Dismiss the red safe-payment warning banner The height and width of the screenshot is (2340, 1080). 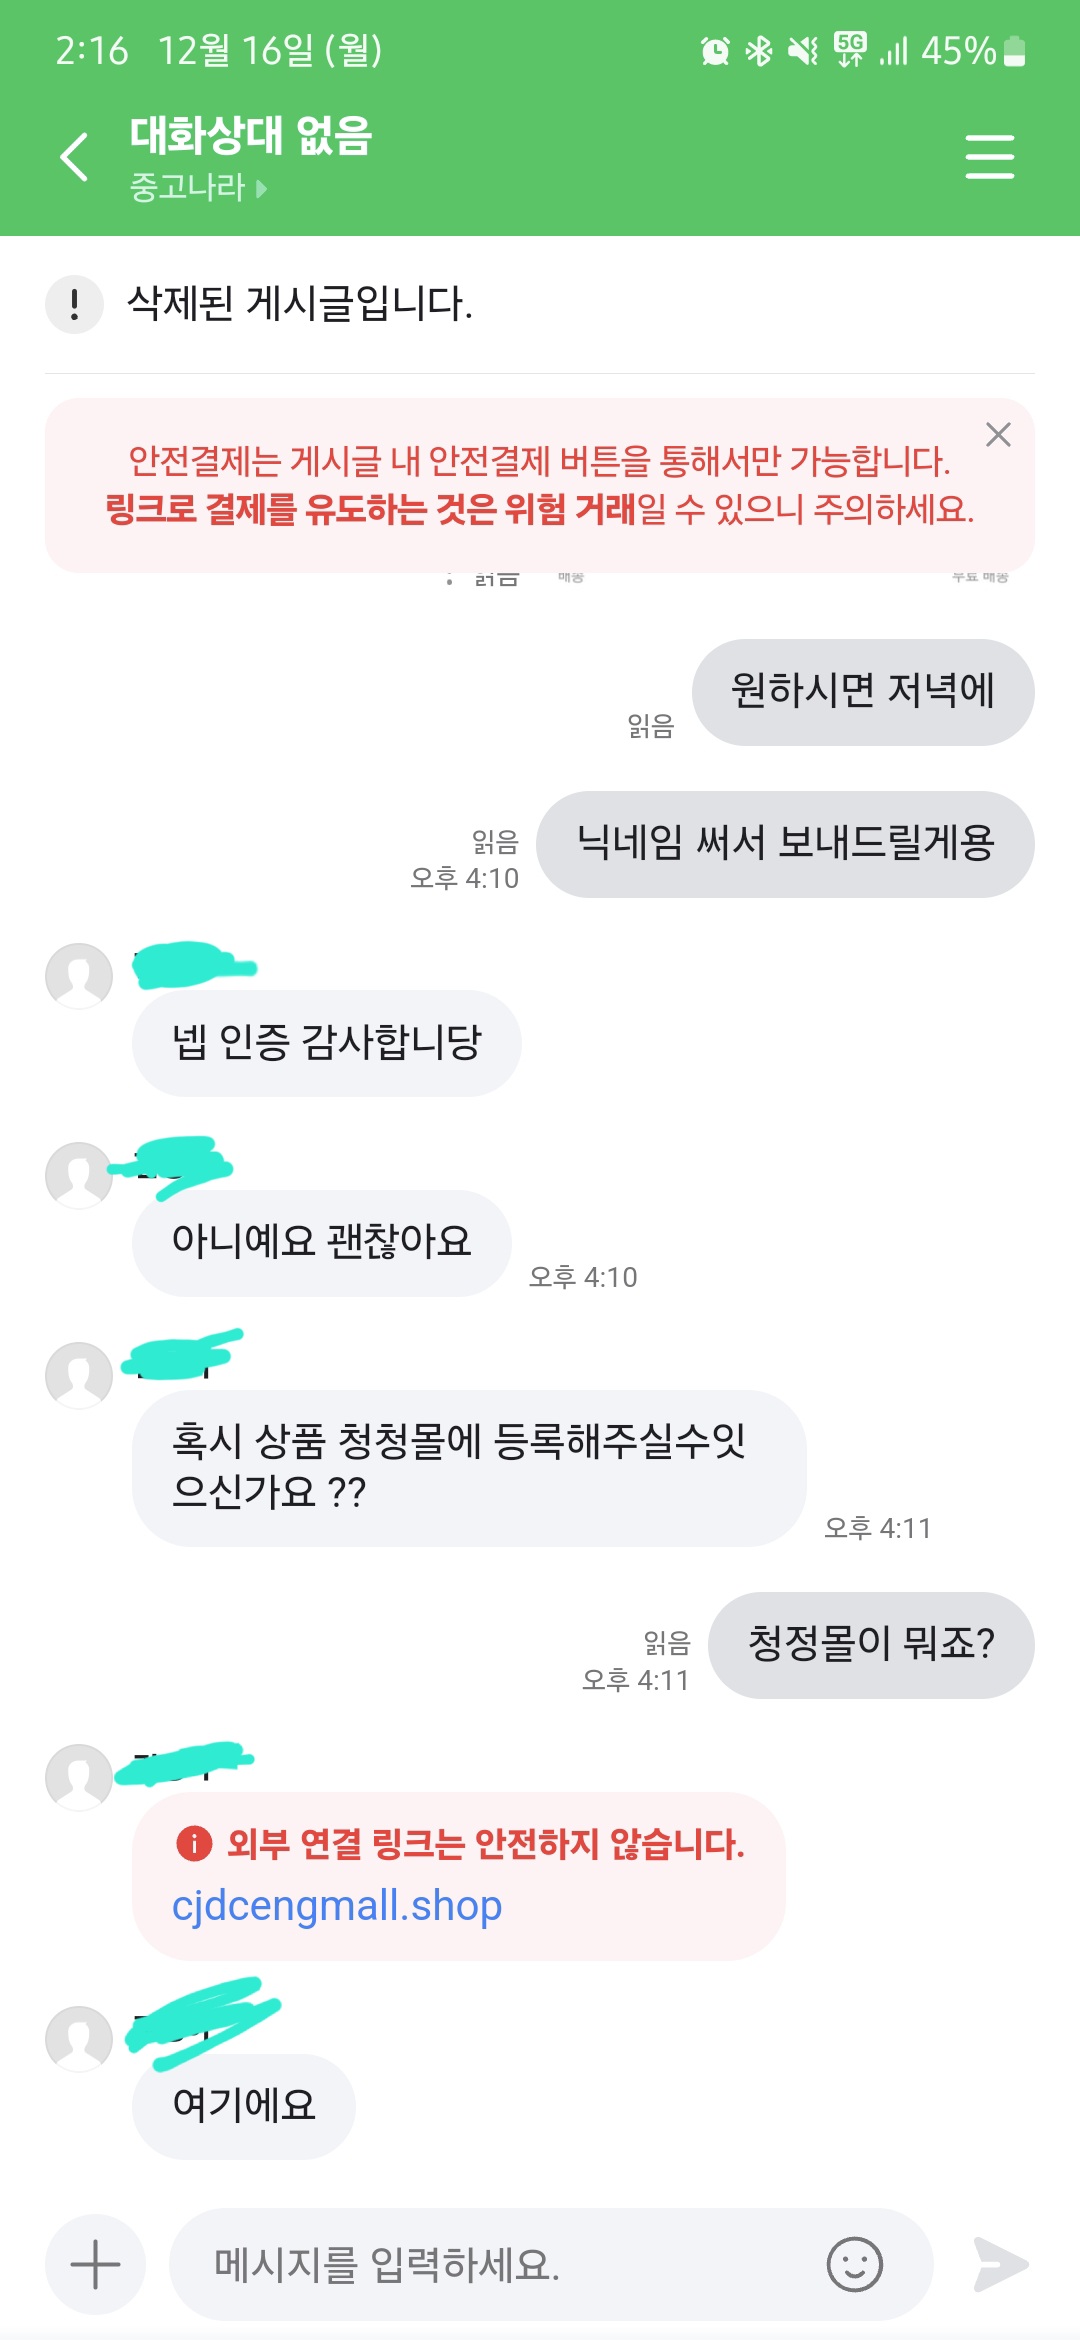pyautogui.click(x=998, y=435)
